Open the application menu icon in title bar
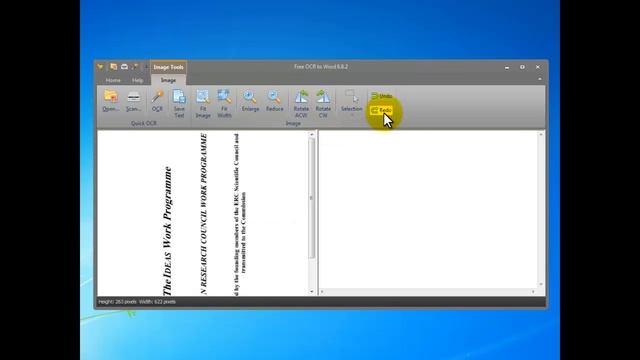The height and width of the screenshot is (360, 640). (100, 67)
